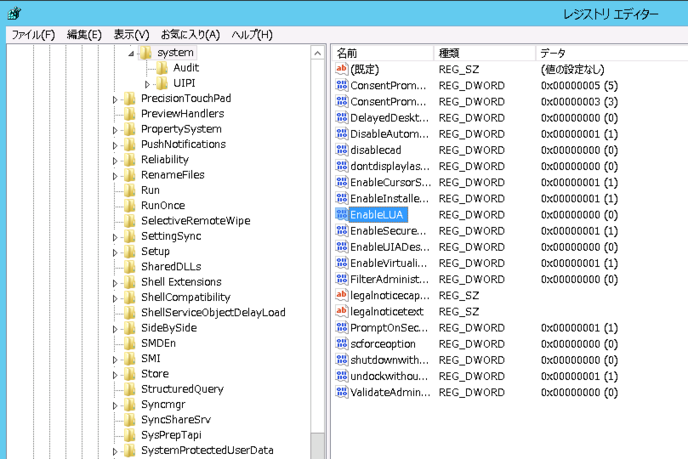Click the DelayedDeskt... DWORD icon

point(341,118)
